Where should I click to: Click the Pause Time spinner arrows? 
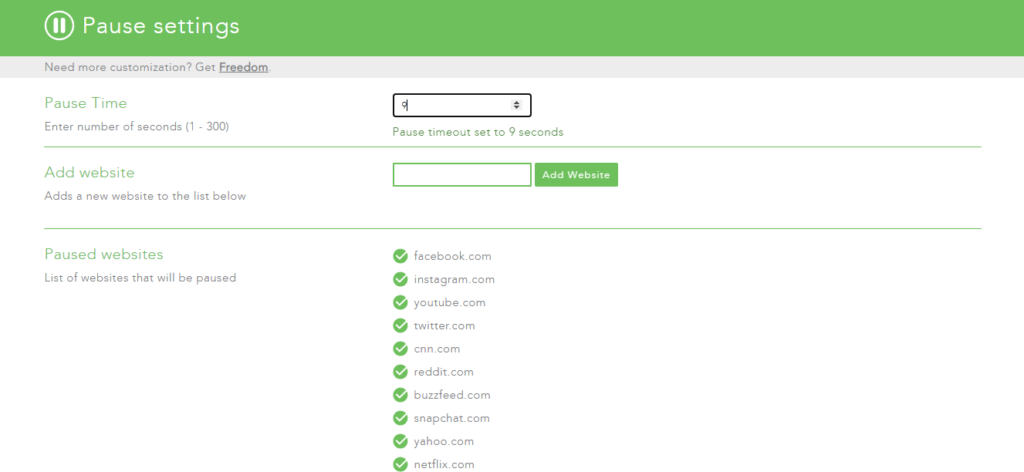pyautogui.click(x=517, y=105)
